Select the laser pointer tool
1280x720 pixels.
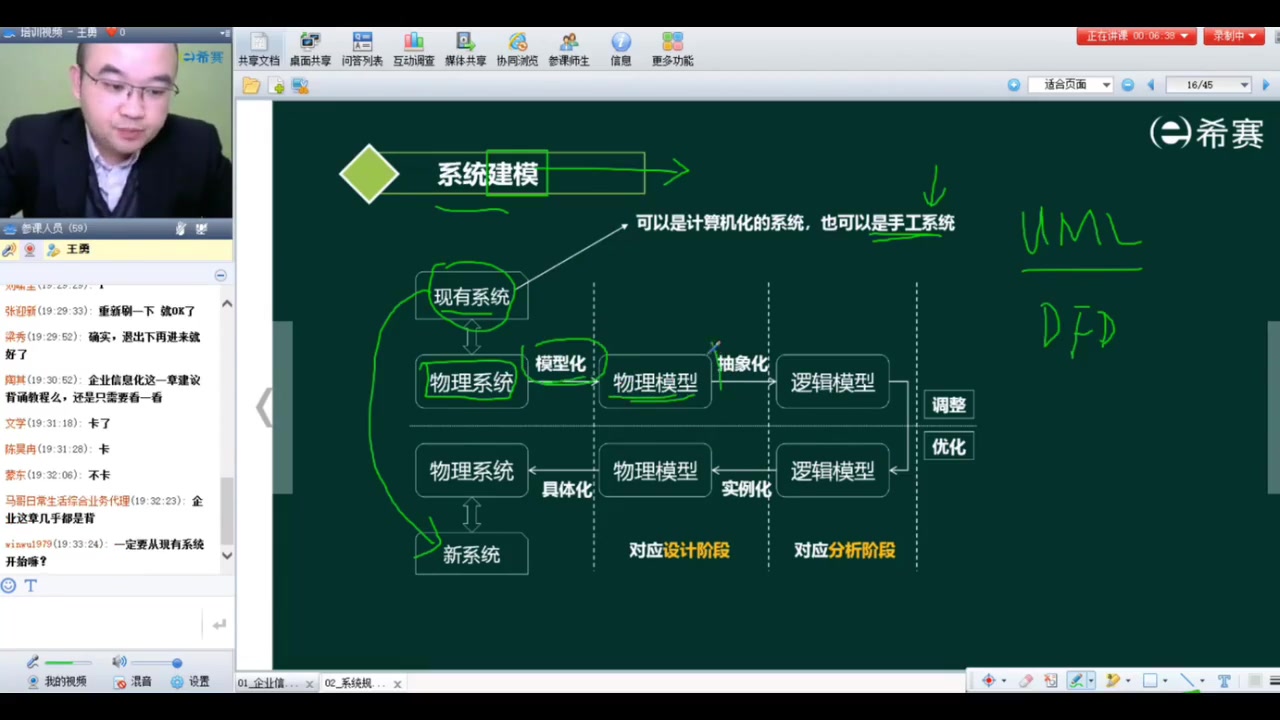point(989,681)
